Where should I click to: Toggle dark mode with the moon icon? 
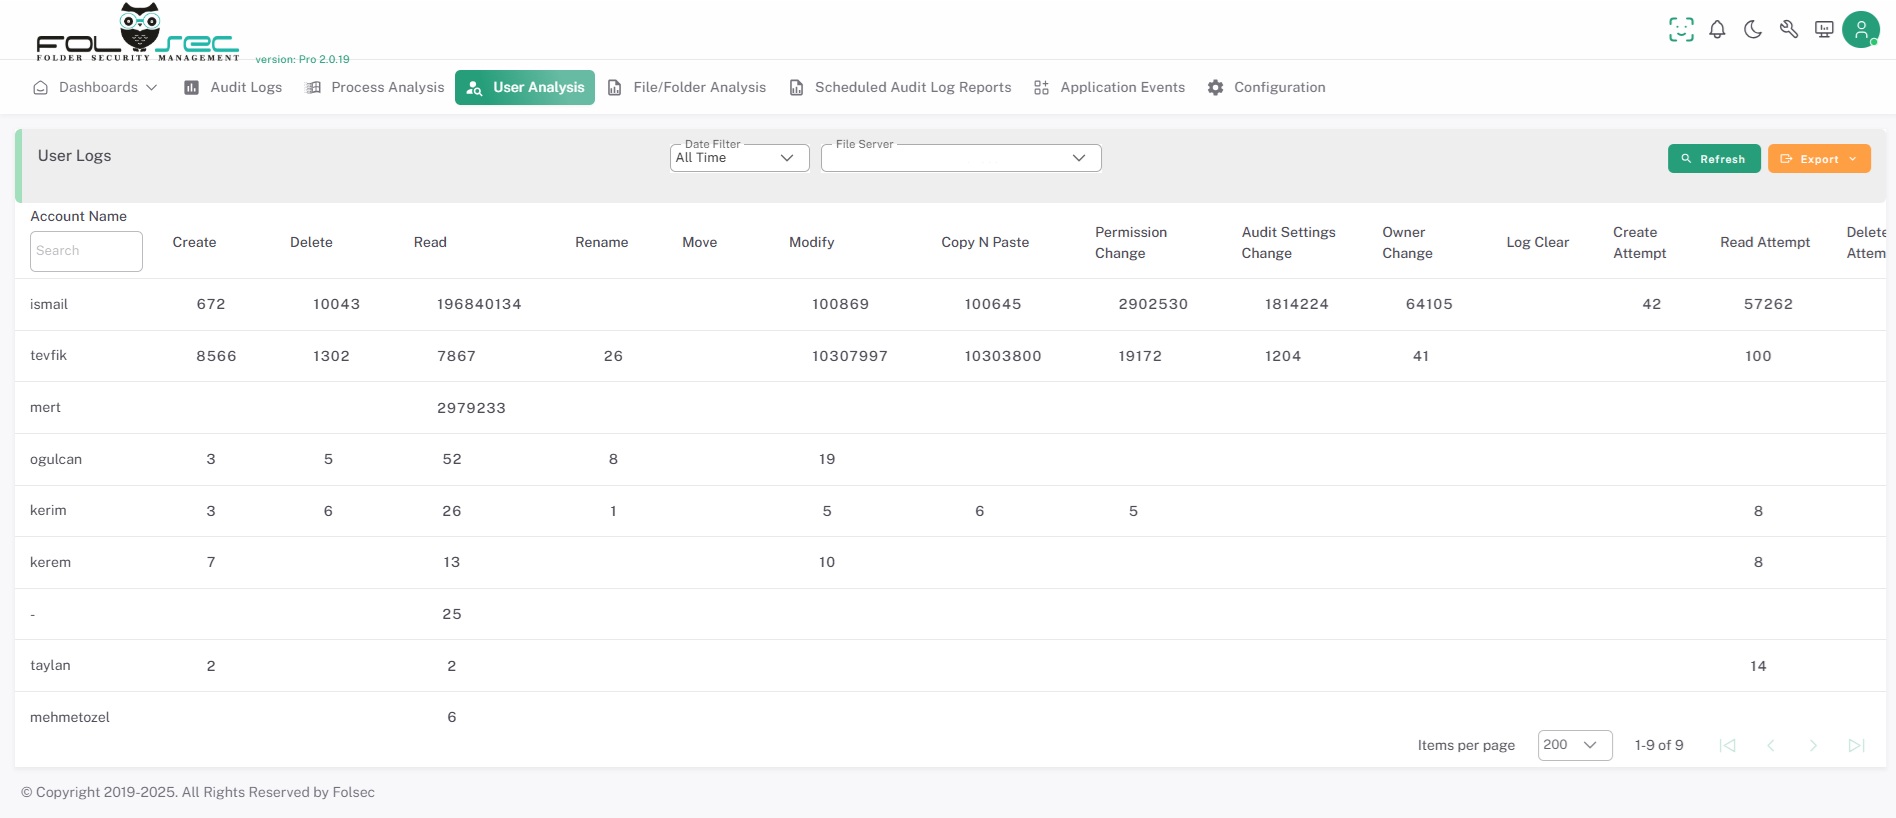(x=1753, y=30)
